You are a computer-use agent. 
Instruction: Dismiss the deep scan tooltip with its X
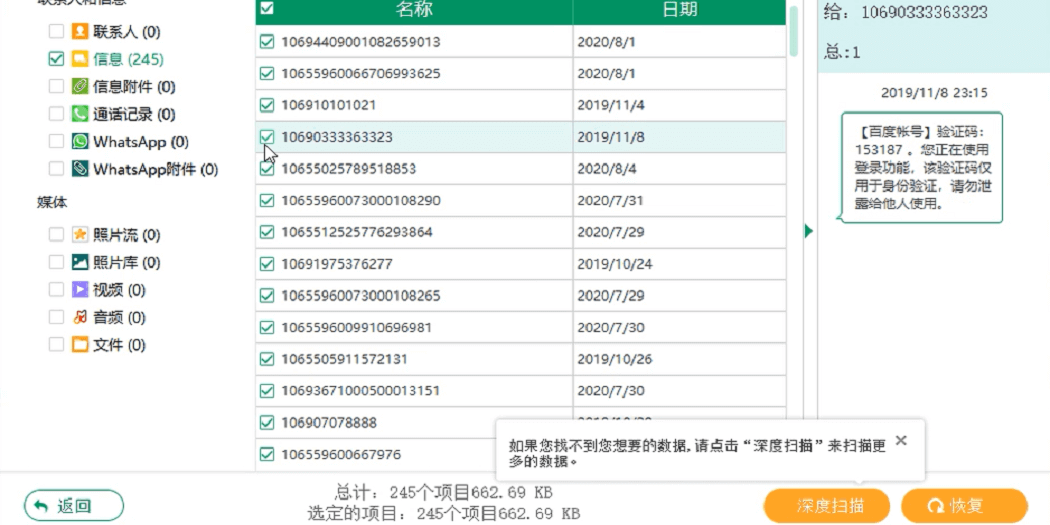[x=901, y=440]
